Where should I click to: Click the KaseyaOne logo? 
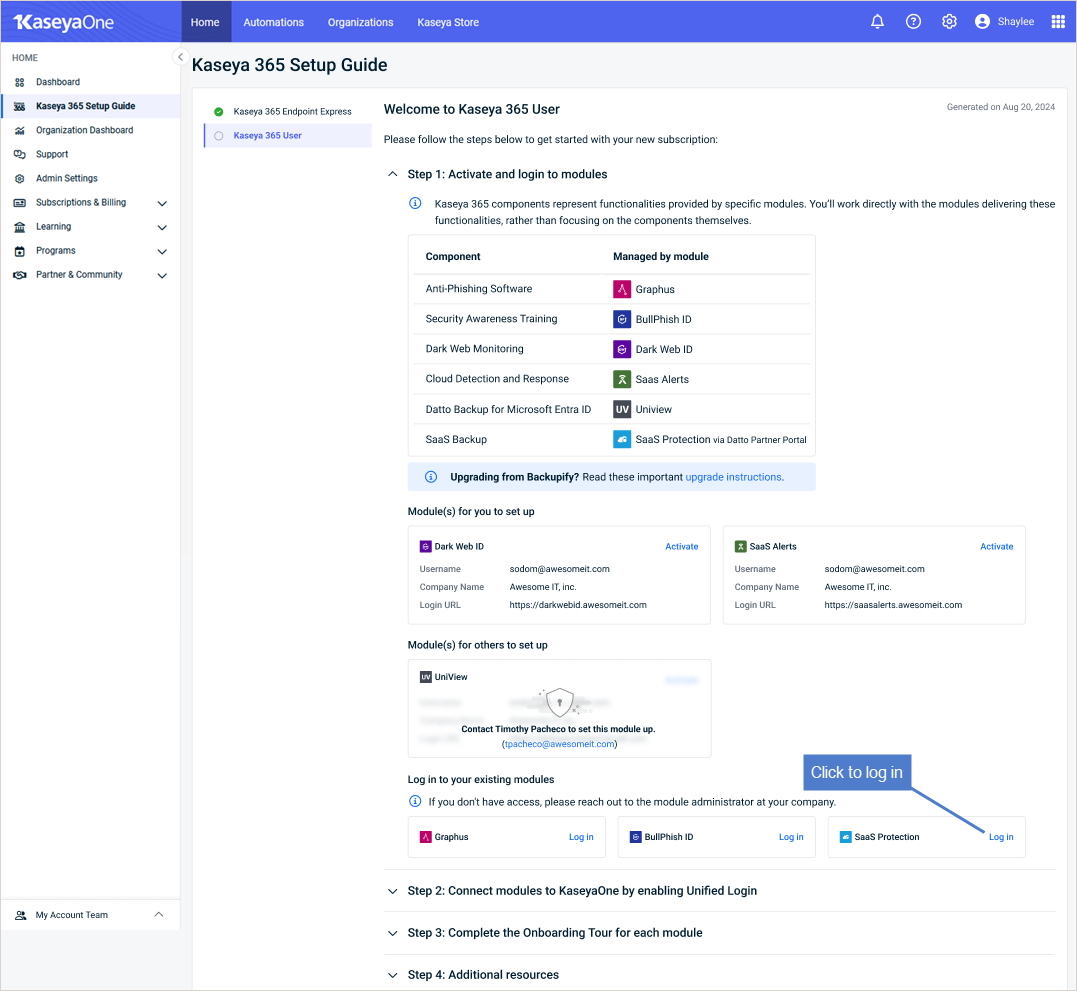tap(64, 22)
